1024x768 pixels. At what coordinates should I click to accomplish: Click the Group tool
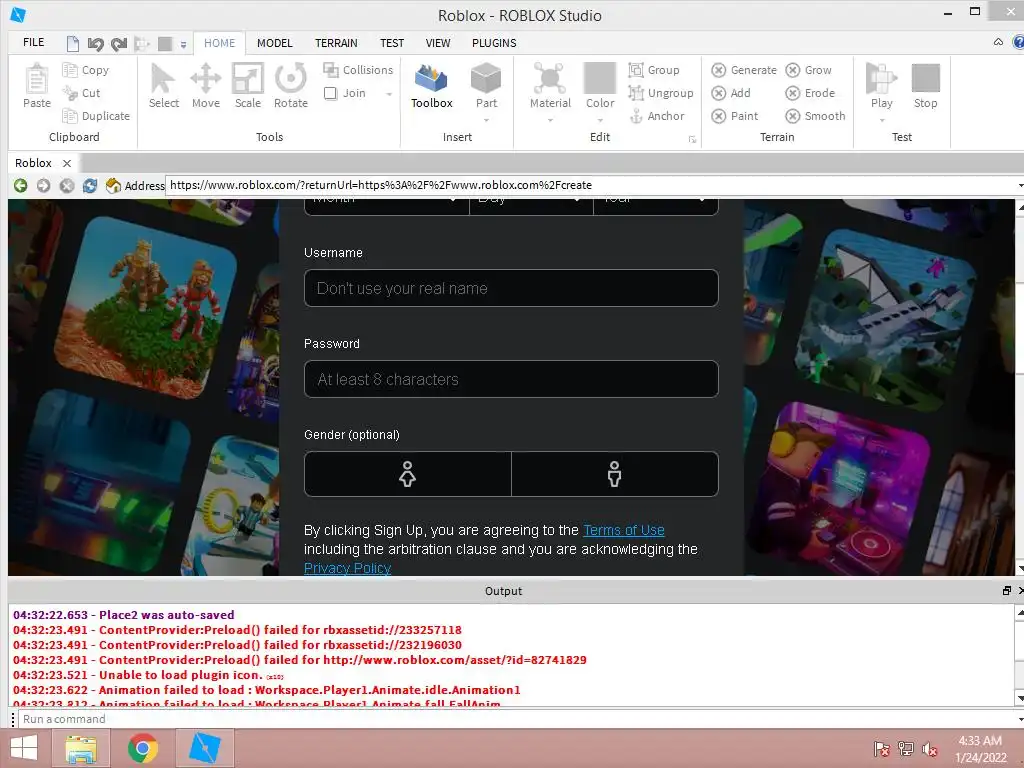coord(654,70)
